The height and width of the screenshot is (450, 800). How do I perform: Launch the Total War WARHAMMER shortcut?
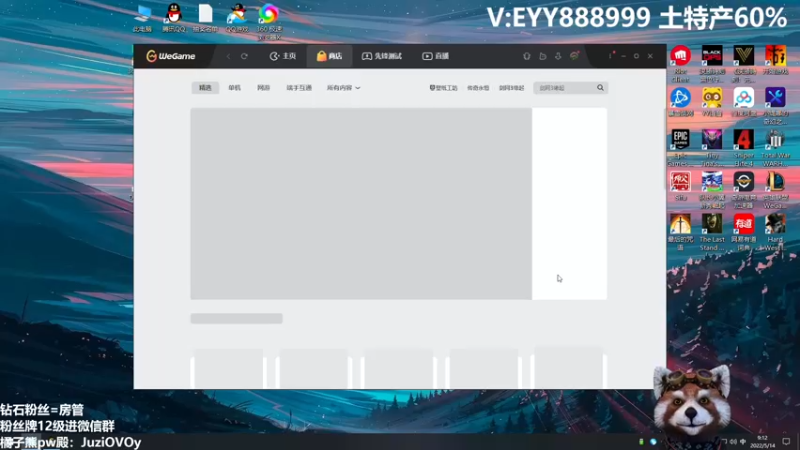[x=775, y=147]
